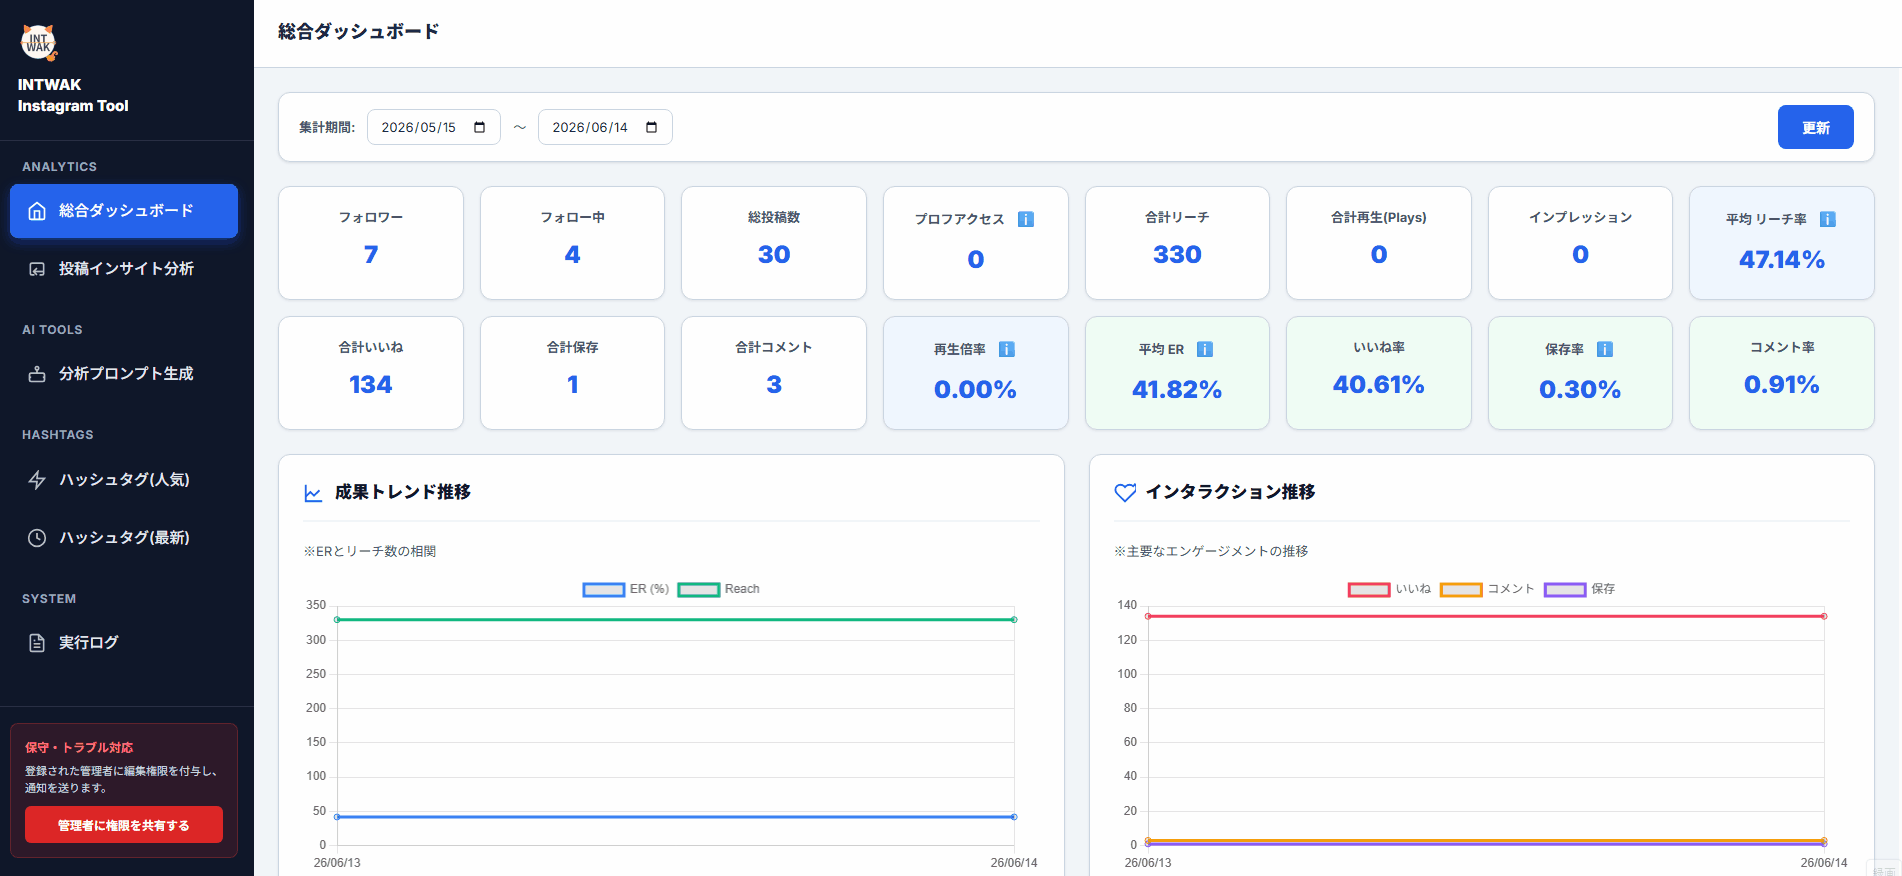Viewport: 1902px width, 876px height.
Task: Click 管理者に権限を共有する button
Action: coord(124,825)
